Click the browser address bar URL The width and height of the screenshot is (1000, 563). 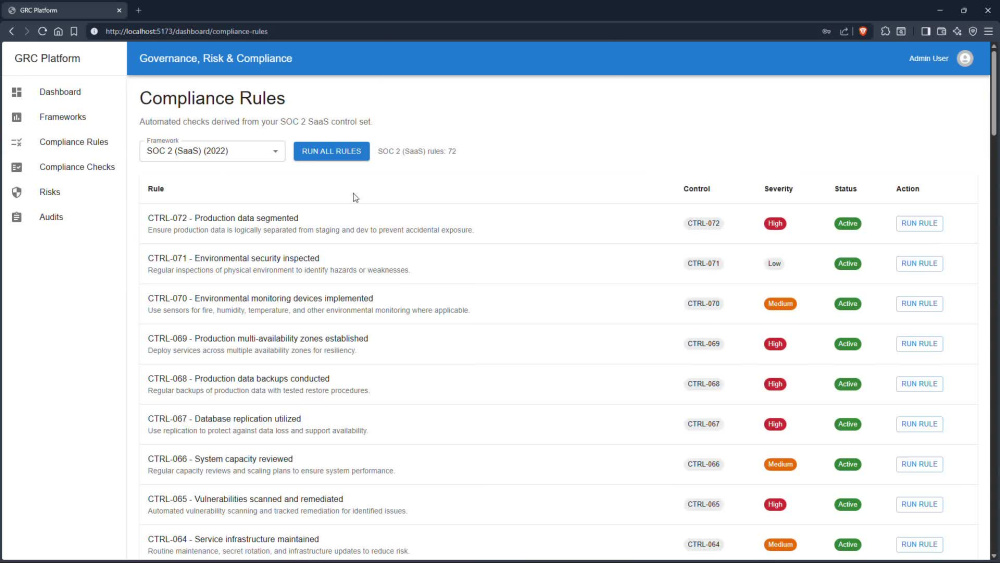(x=186, y=31)
